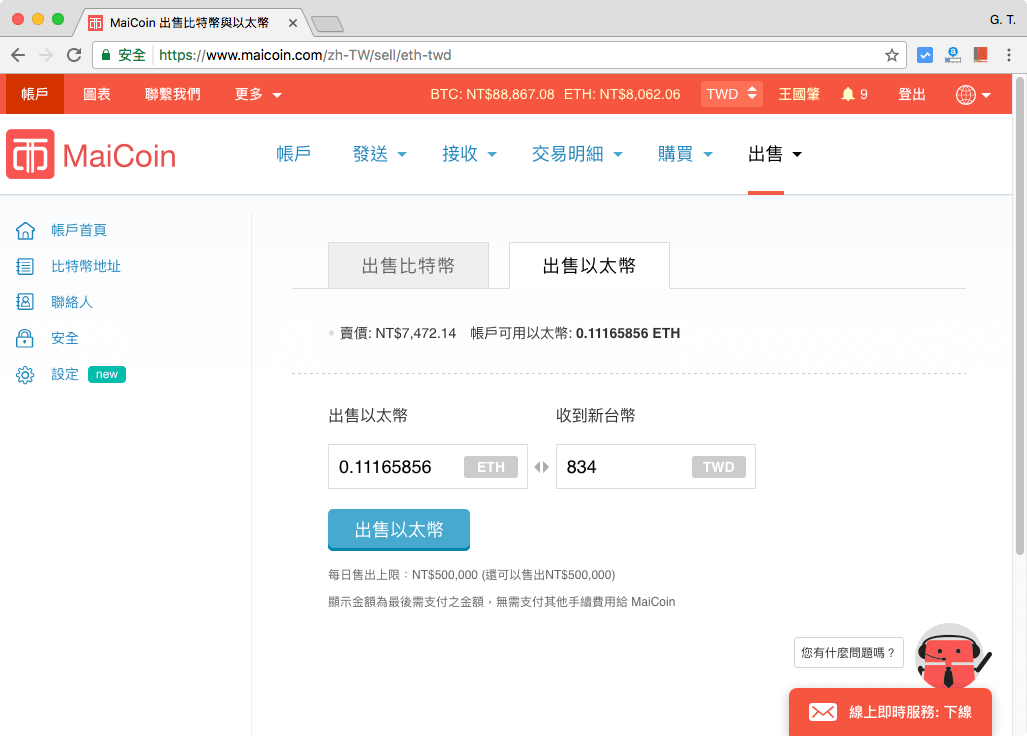Click the swap arrows between currency fields

pyautogui.click(x=541, y=466)
